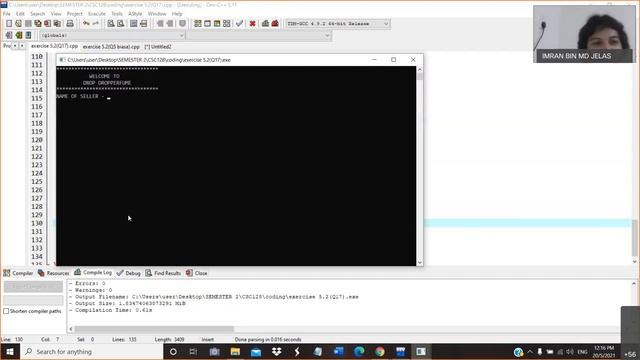
Task: Click the left arrow of the project panel tabs
Action: tap(15, 46)
